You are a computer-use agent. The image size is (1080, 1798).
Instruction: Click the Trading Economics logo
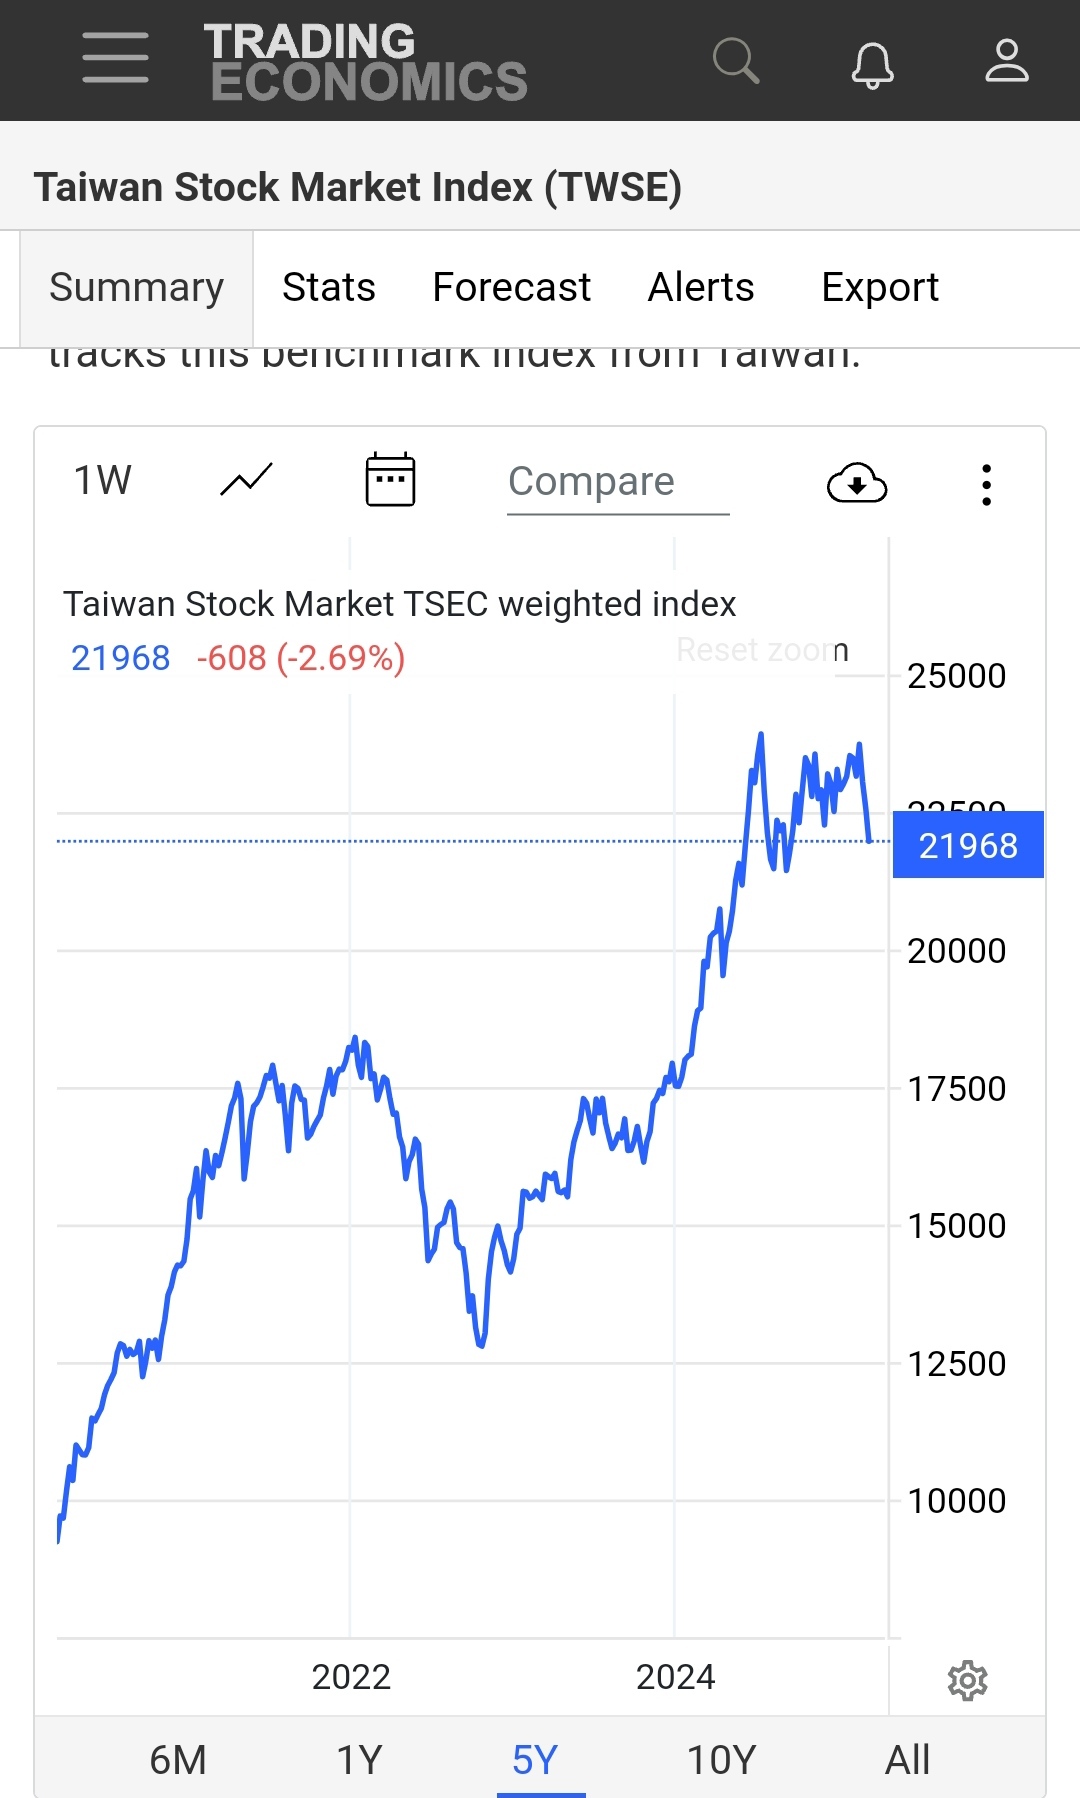coord(366,62)
